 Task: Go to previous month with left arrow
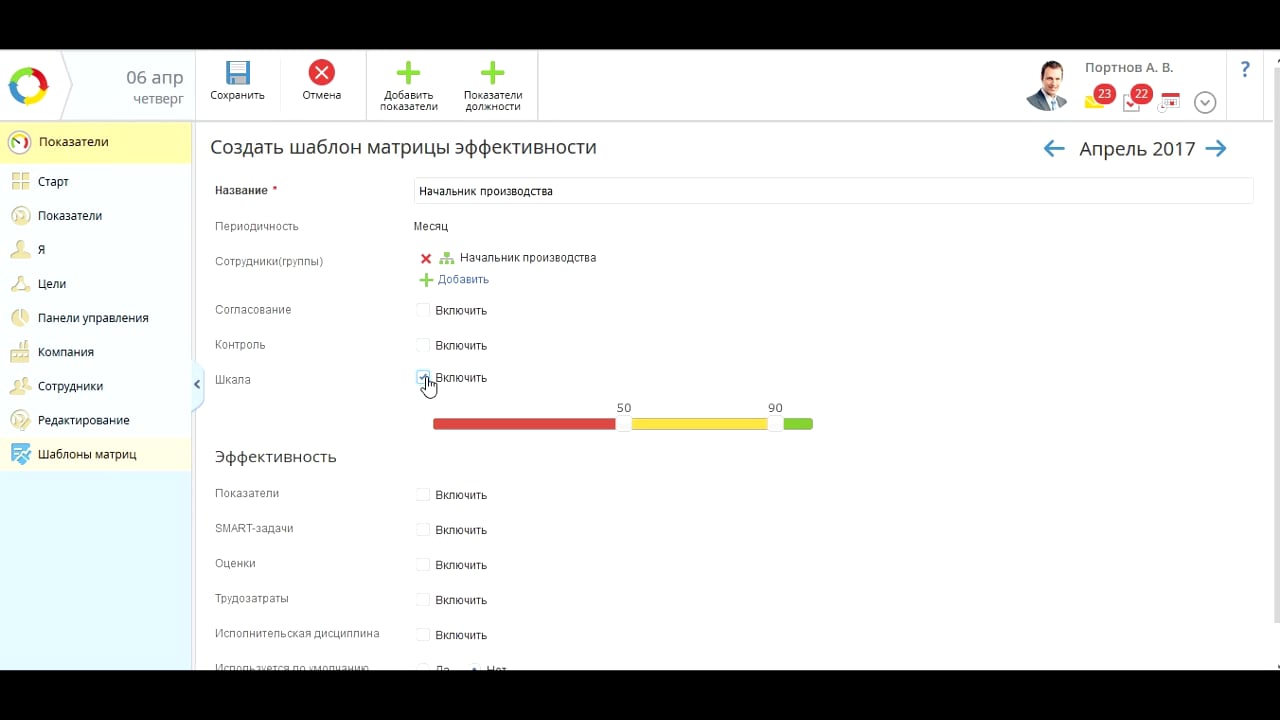[1053, 149]
